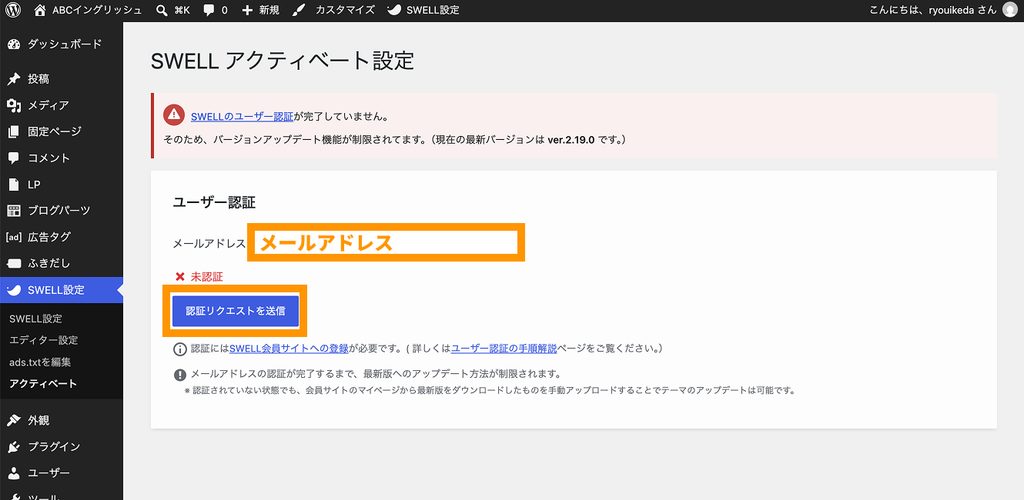
Task: Click the document icon beside LP
Action: pyautogui.click(x=14, y=185)
